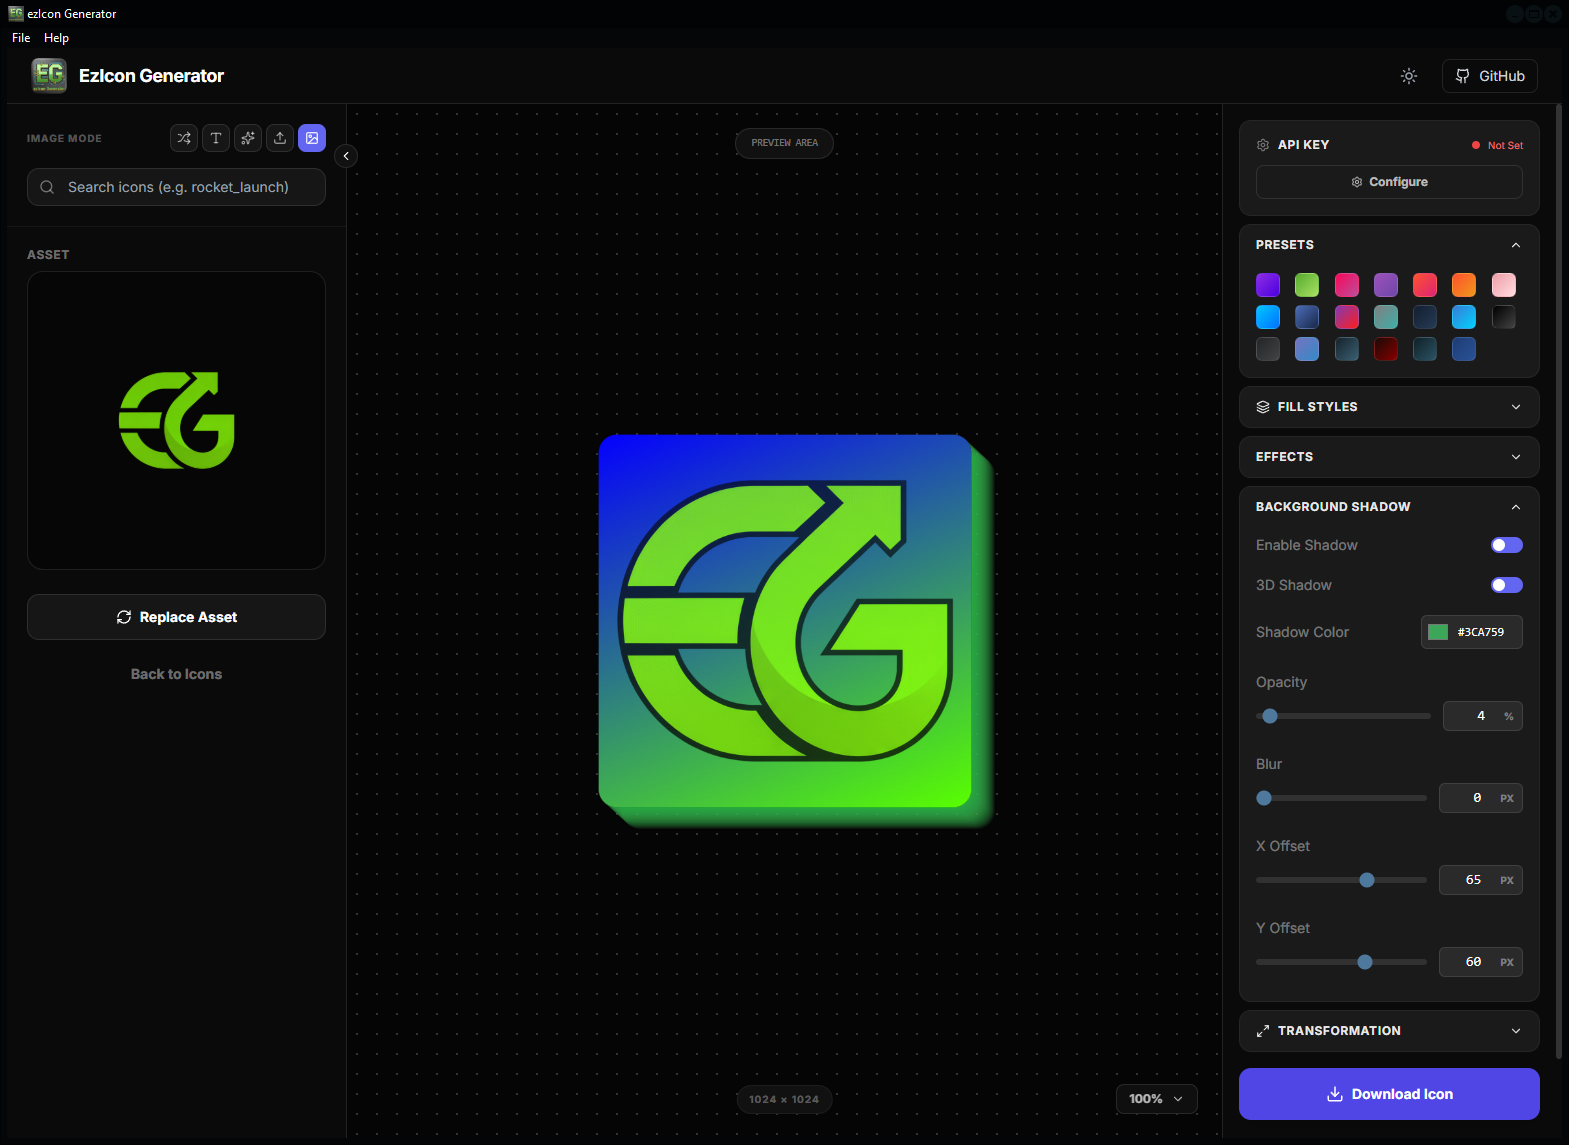Screen dimensions: 1569x1145
Task: Select the upload mode icon
Action: click(280, 138)
